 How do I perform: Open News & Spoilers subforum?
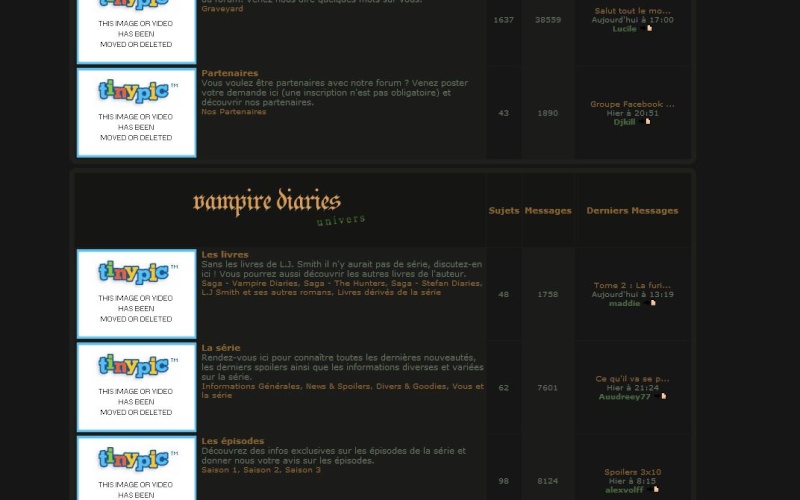point(338,386)
